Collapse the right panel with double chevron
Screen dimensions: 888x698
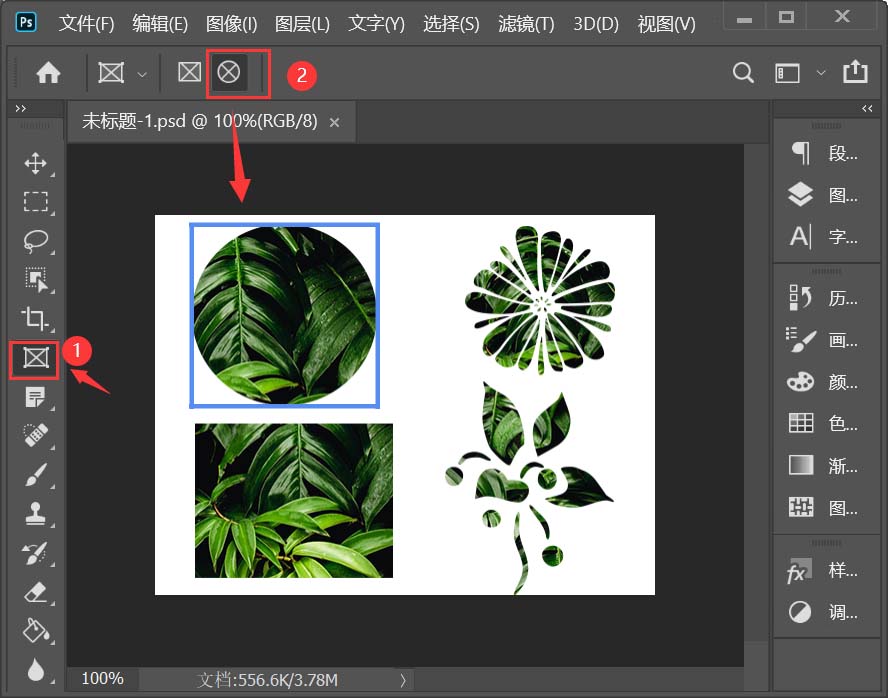click(866, 109)
